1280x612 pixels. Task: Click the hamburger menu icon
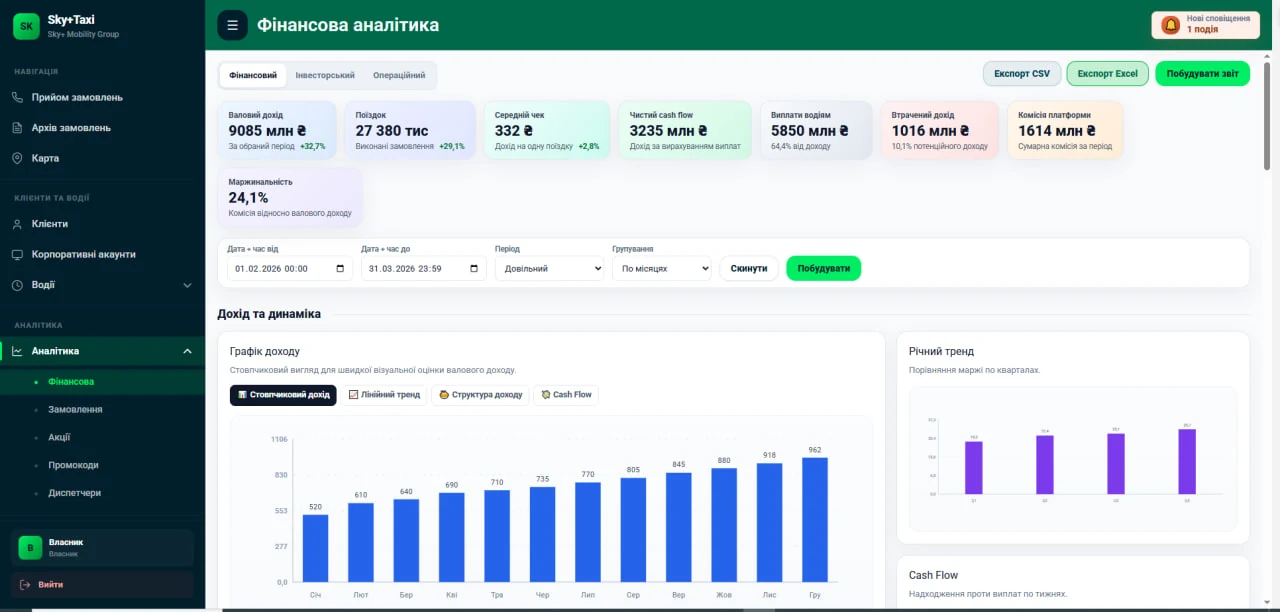232,25
